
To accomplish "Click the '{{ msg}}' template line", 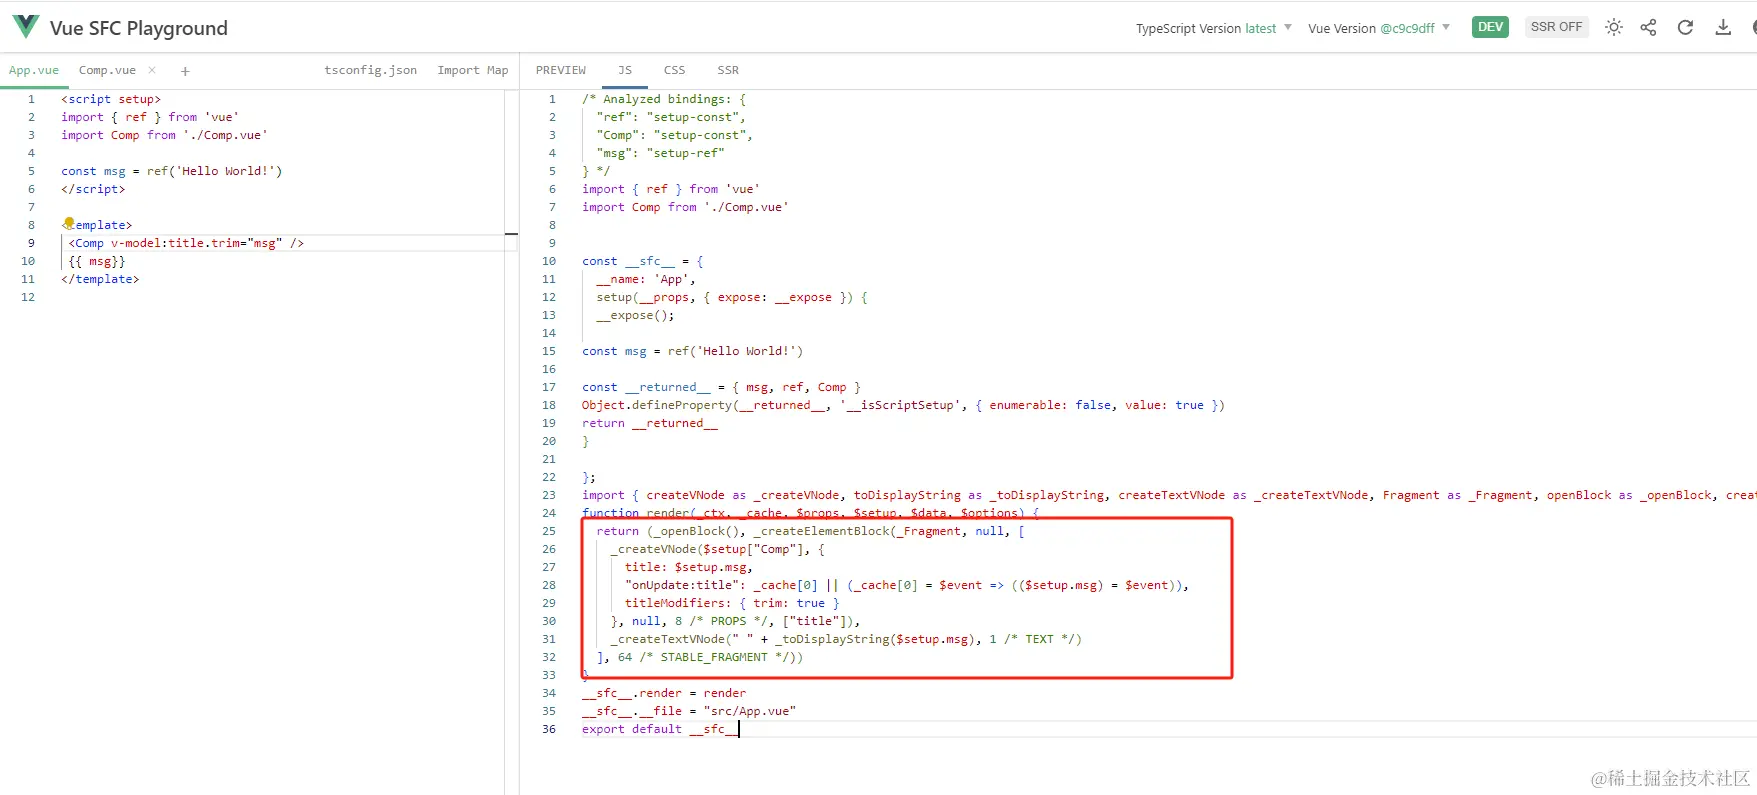I will click(x=97, y=261).
